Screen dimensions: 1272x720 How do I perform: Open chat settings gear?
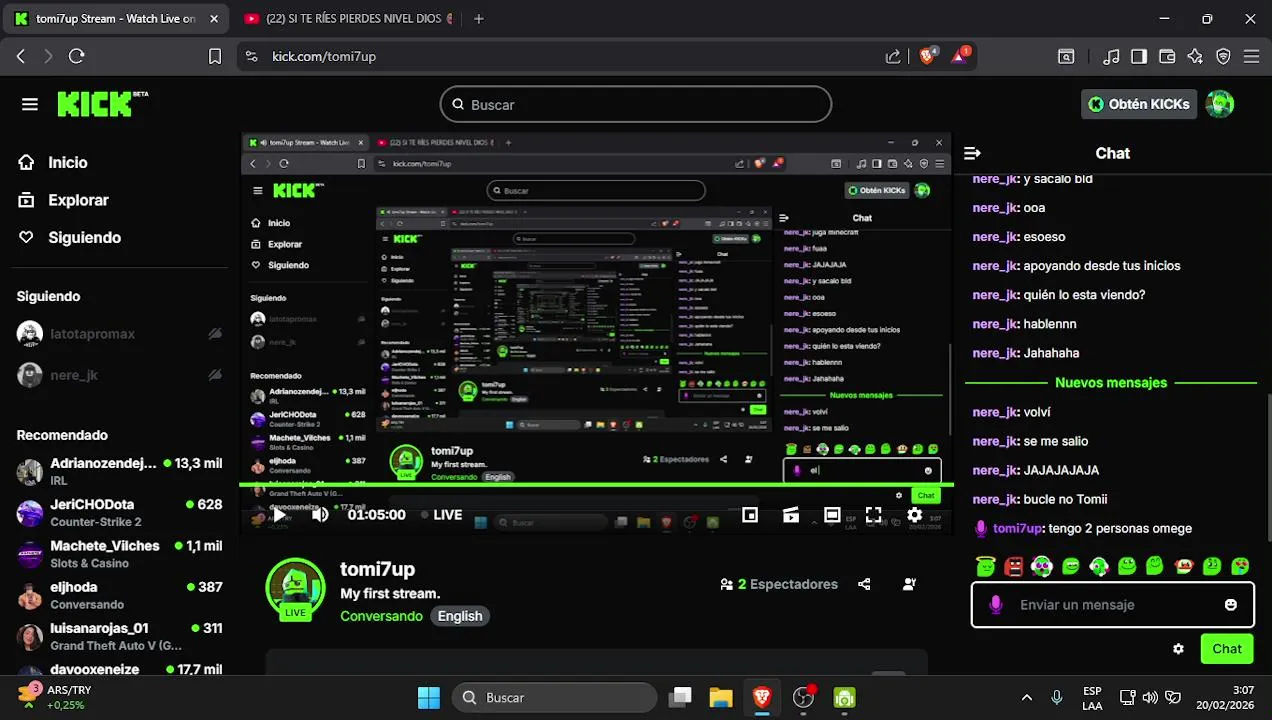point(1178,649)
